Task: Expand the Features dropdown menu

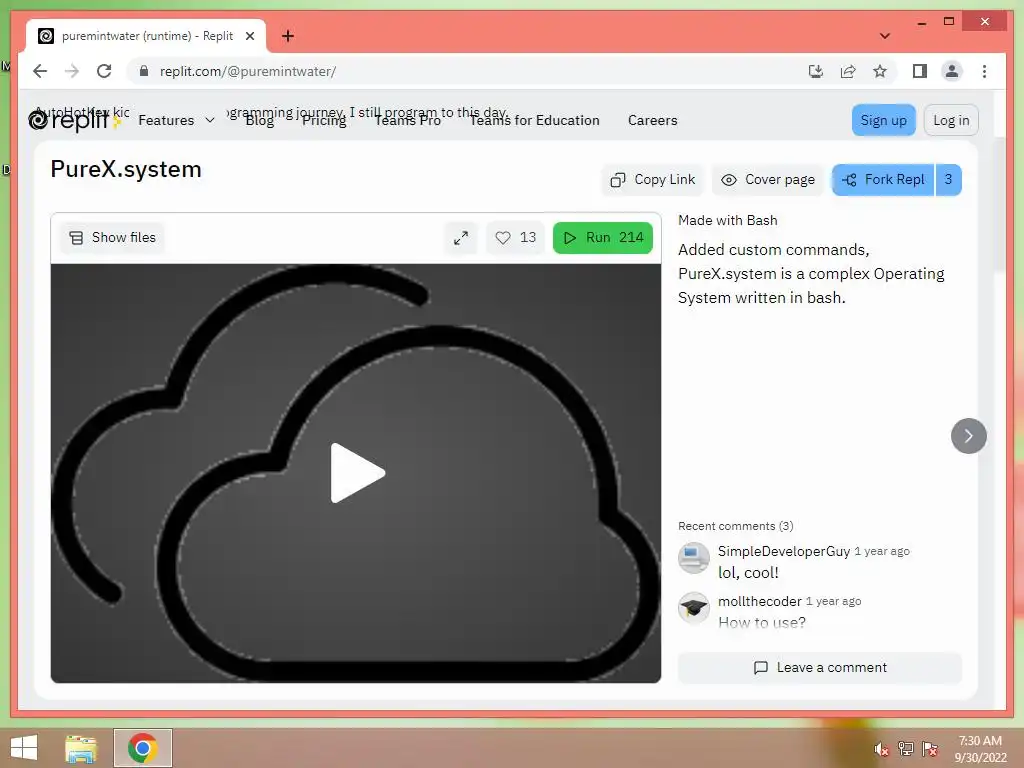Action: (176, 120)
